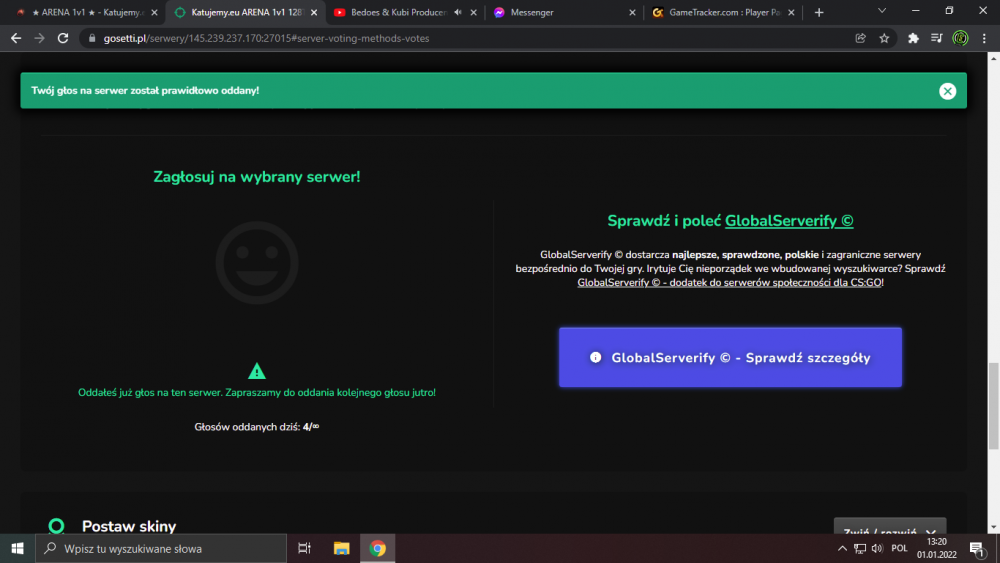Show hidden system tray icons

coord(842,548)
